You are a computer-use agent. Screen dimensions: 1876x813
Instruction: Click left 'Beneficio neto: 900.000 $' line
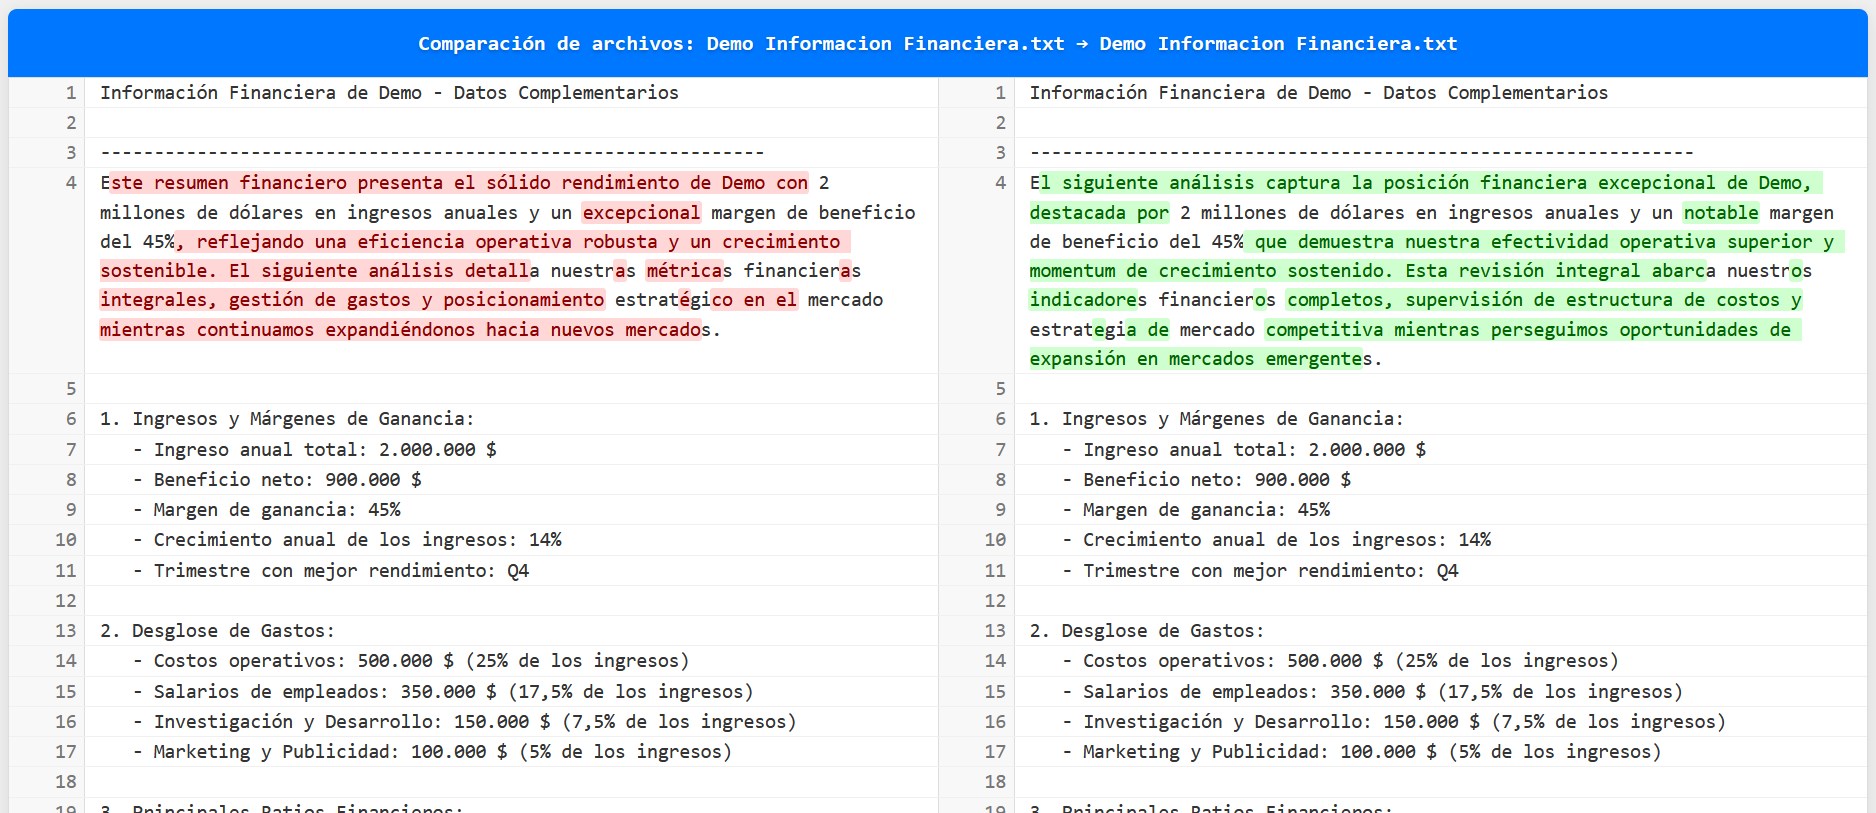[x=277, y=479]
